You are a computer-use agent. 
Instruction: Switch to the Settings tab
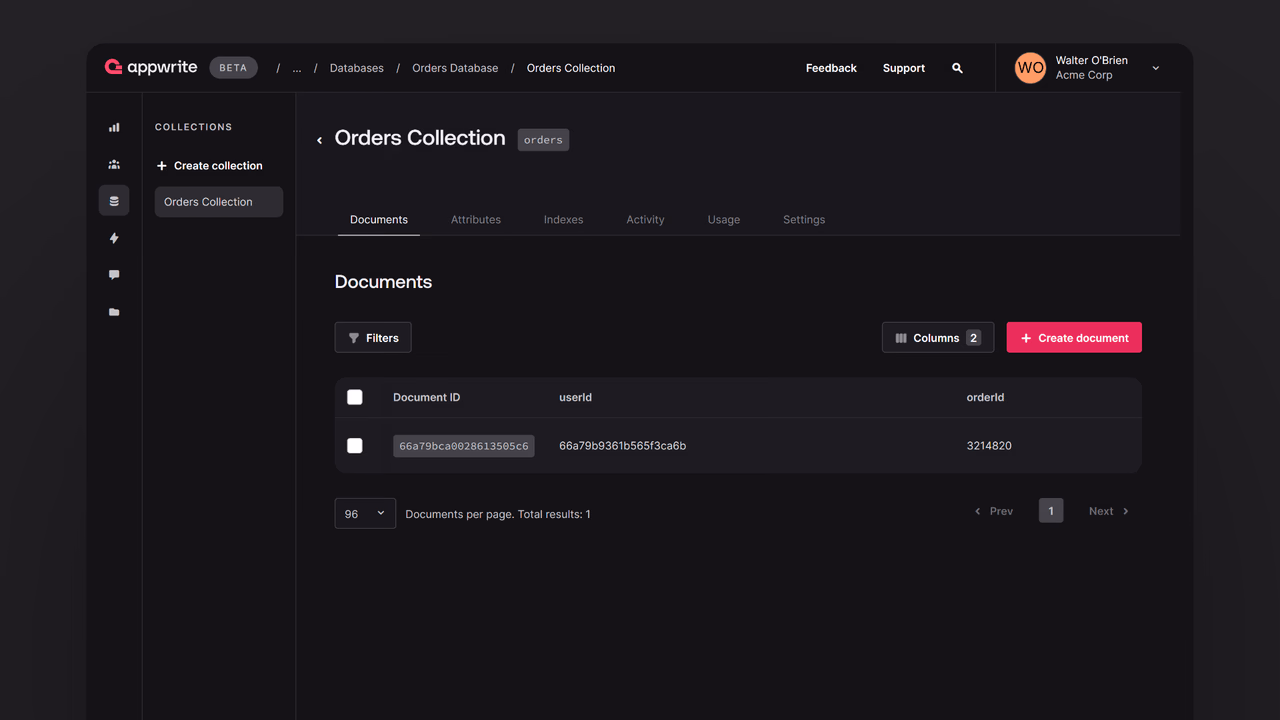click(x=804, y=219)
